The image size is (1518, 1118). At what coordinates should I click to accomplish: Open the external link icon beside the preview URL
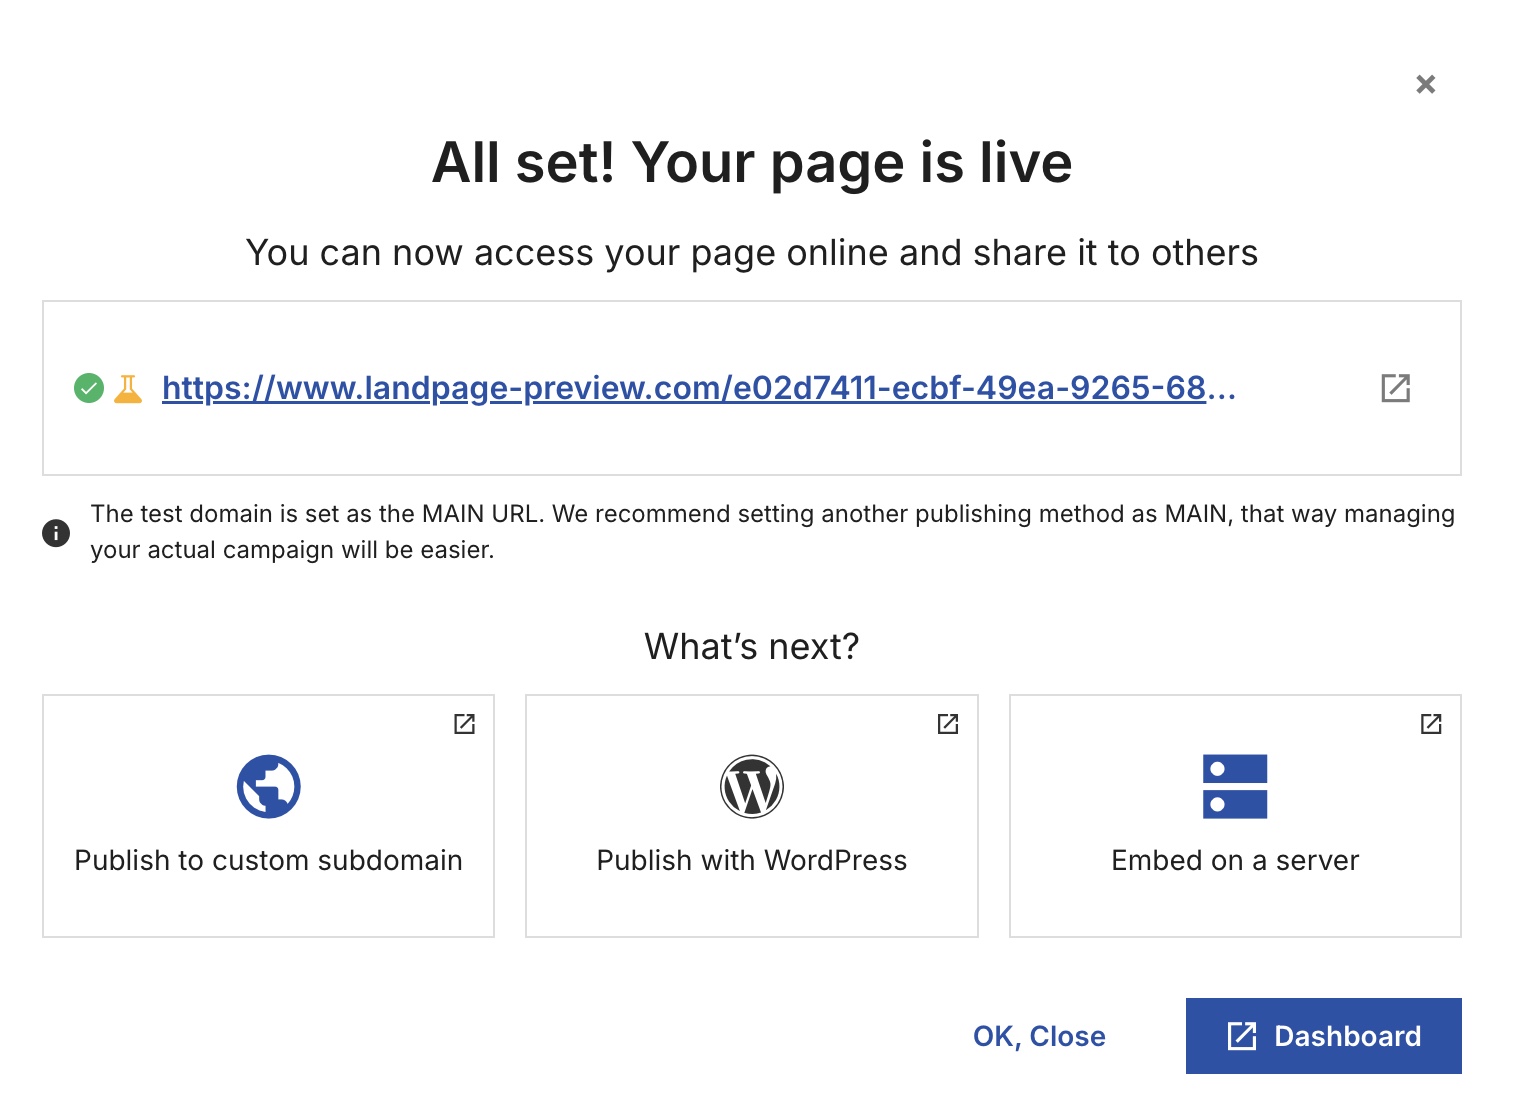tap(1396, 388)
